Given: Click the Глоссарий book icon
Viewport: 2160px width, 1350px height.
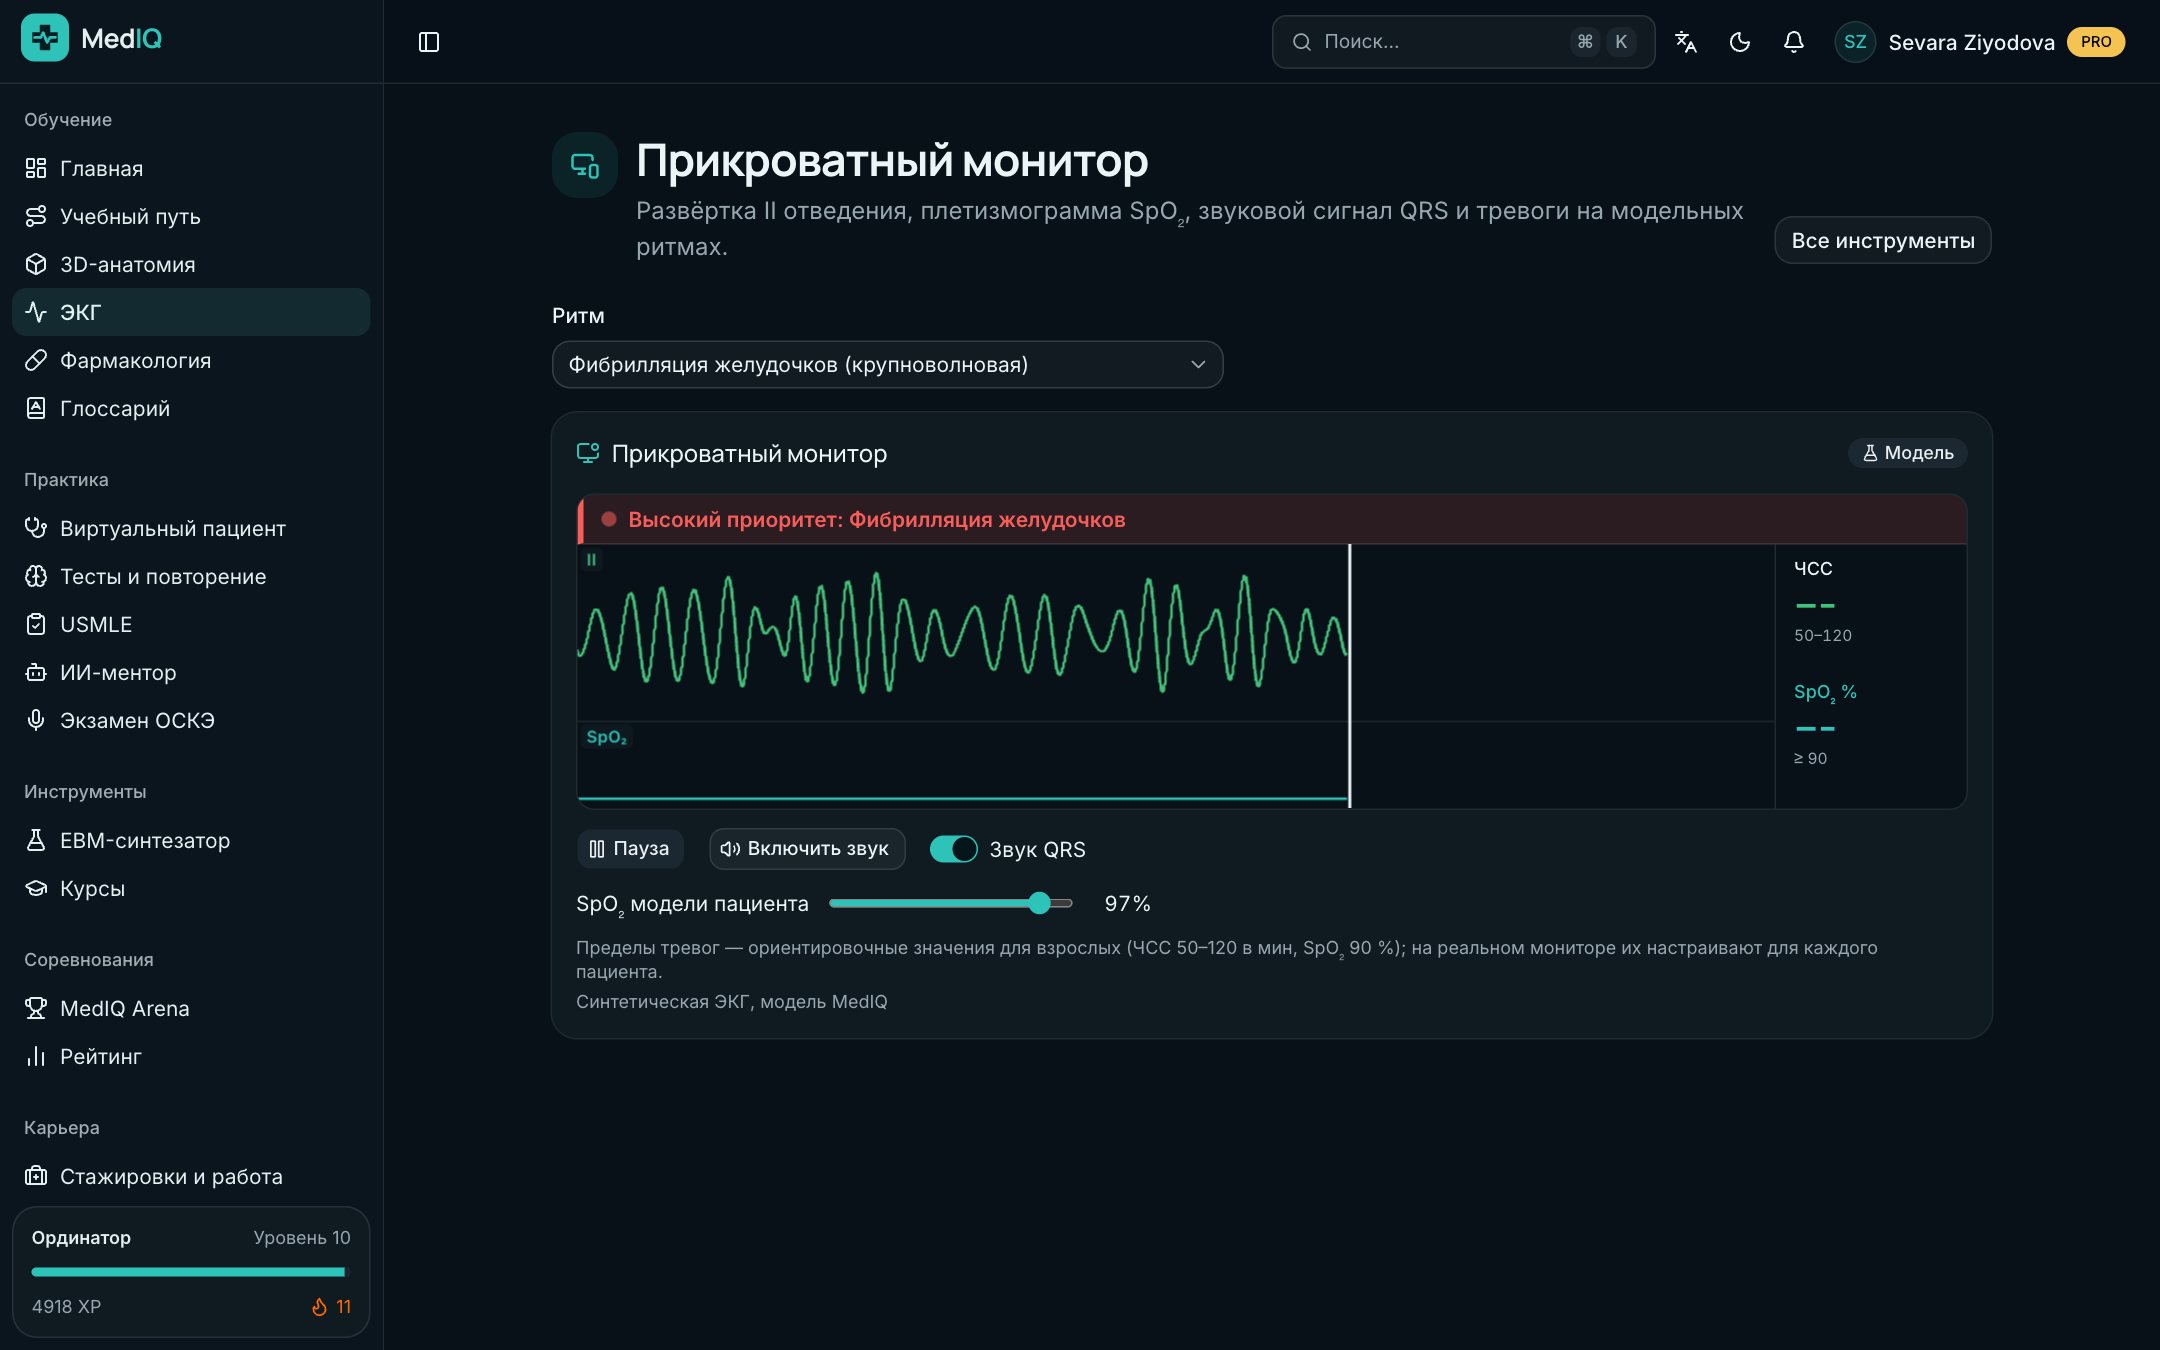Looking at the screenshot, I should [36, 408].
